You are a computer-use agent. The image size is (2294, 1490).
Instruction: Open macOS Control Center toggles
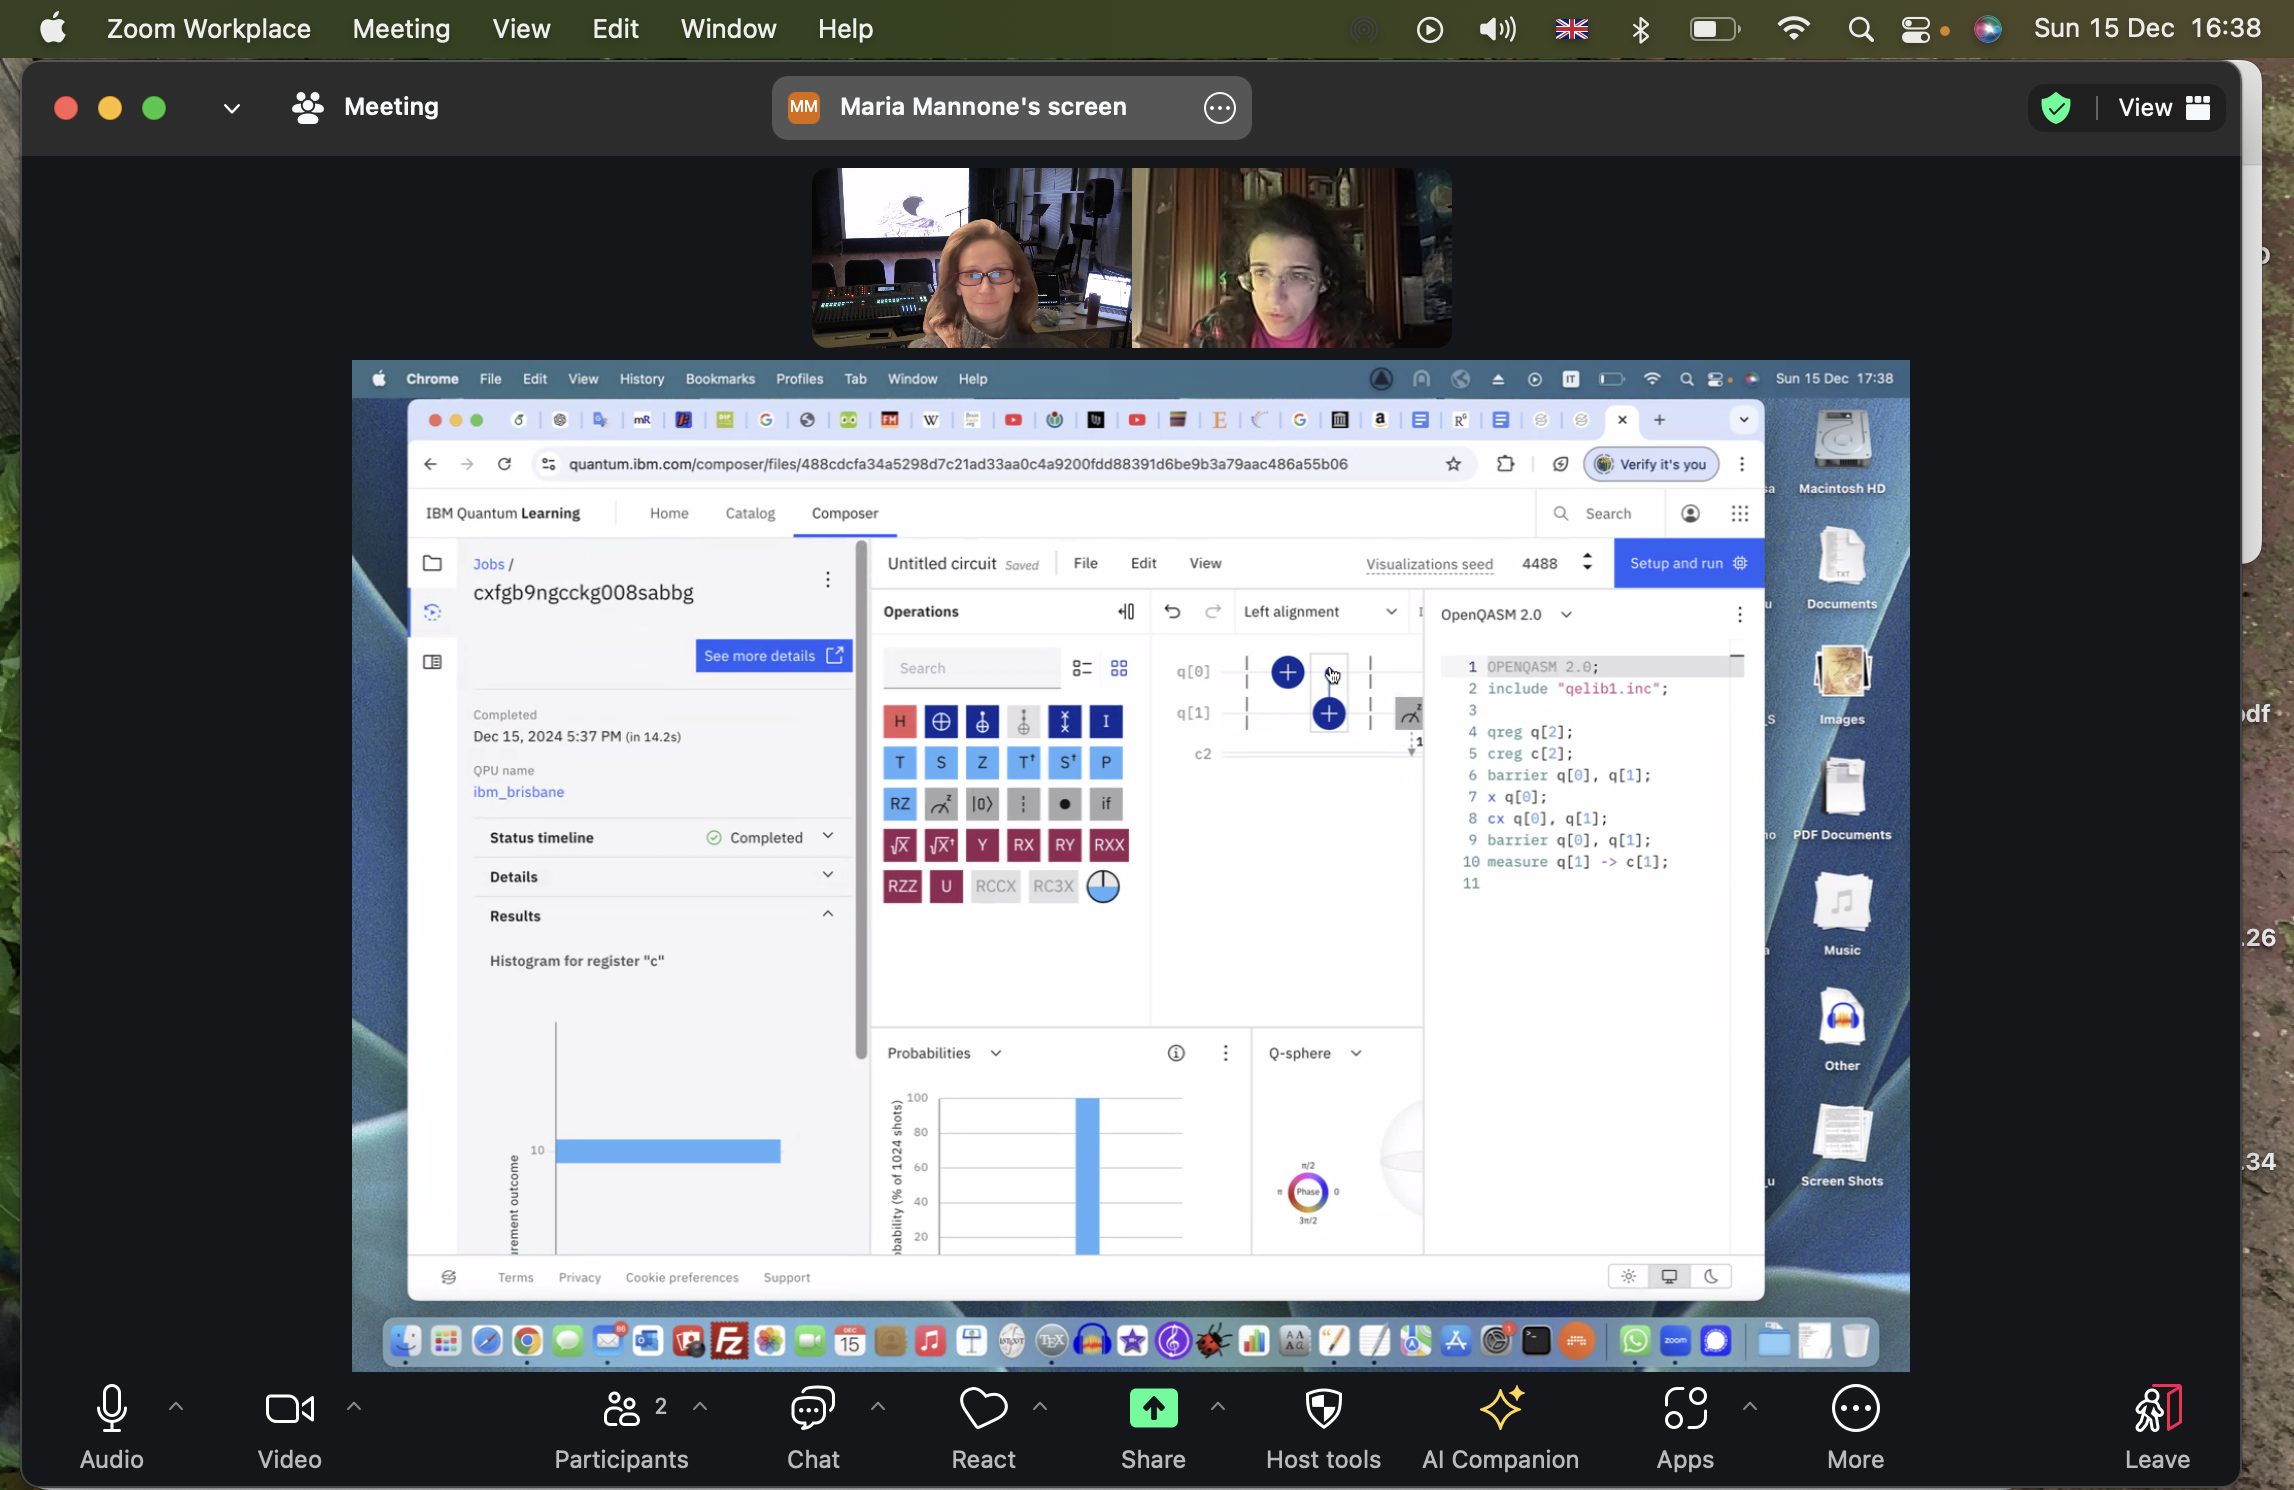click(x=1915, y=29)
